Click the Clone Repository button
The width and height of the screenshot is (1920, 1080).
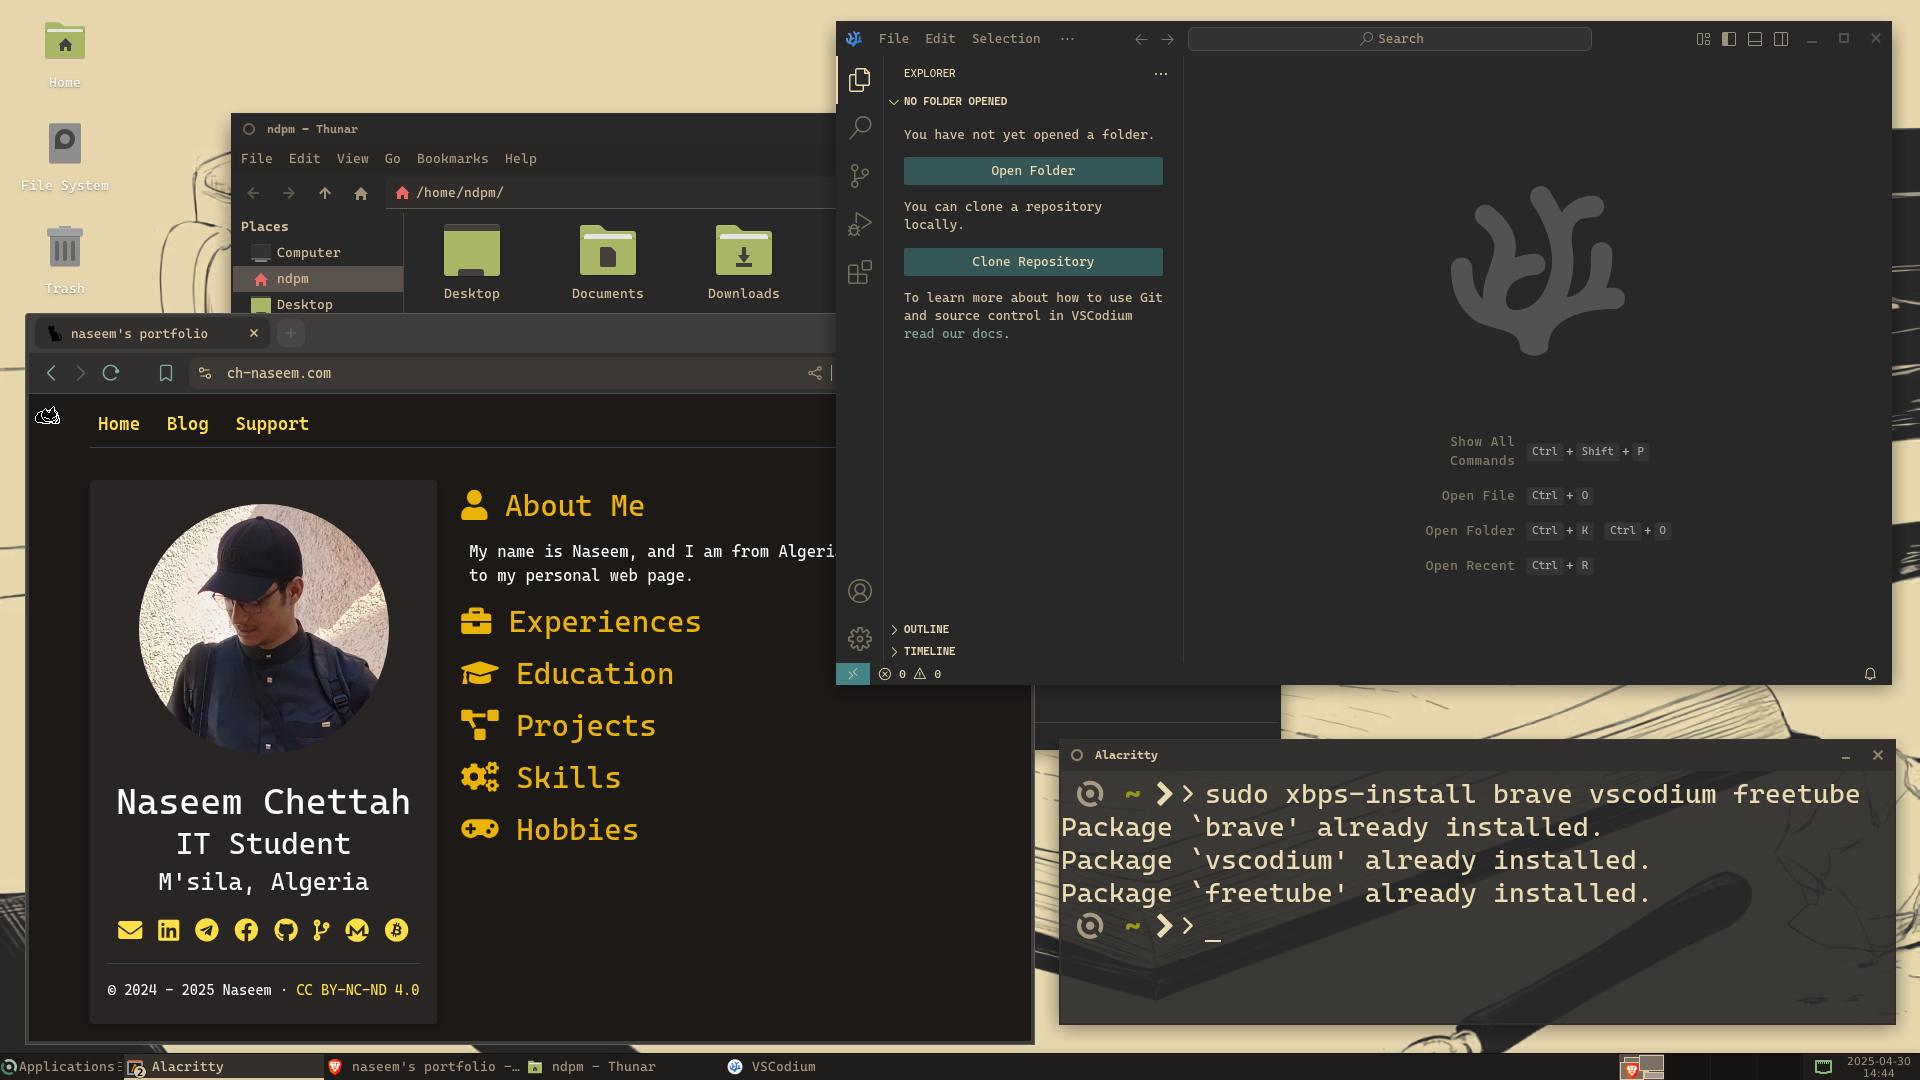pyautogui.click(x=1032, y=262)
